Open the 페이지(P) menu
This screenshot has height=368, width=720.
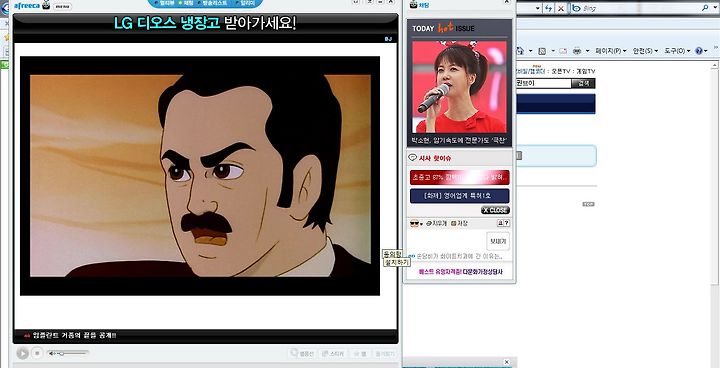point(611,51)
